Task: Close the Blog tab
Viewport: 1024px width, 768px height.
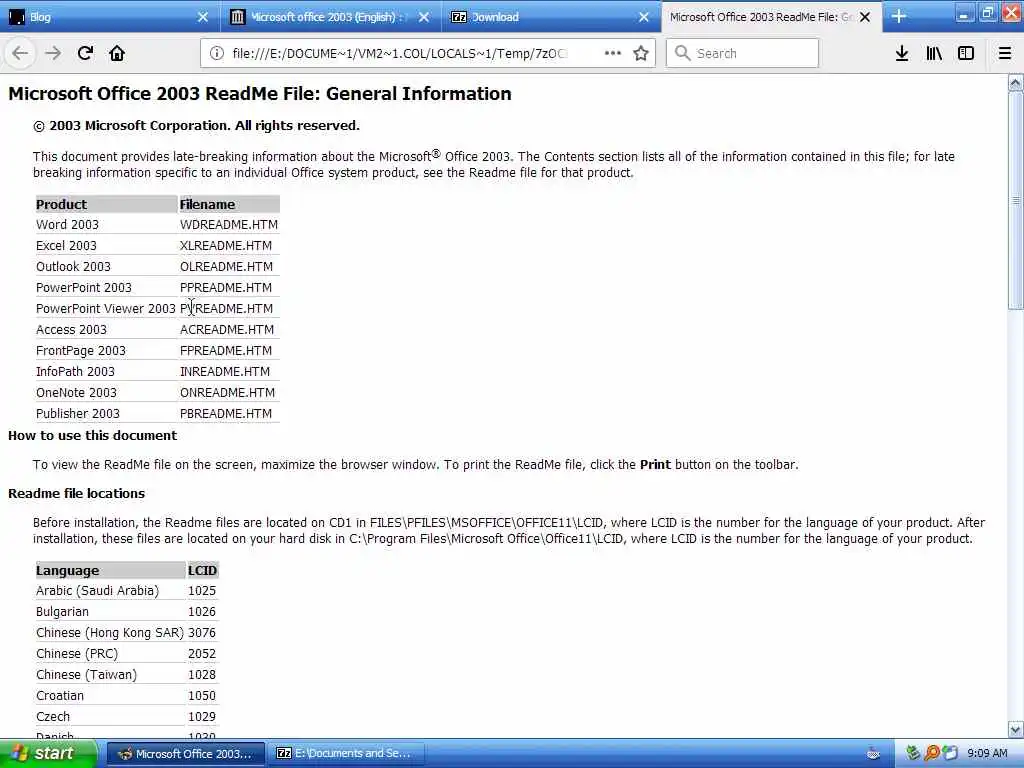Action: tap(203, 17)
